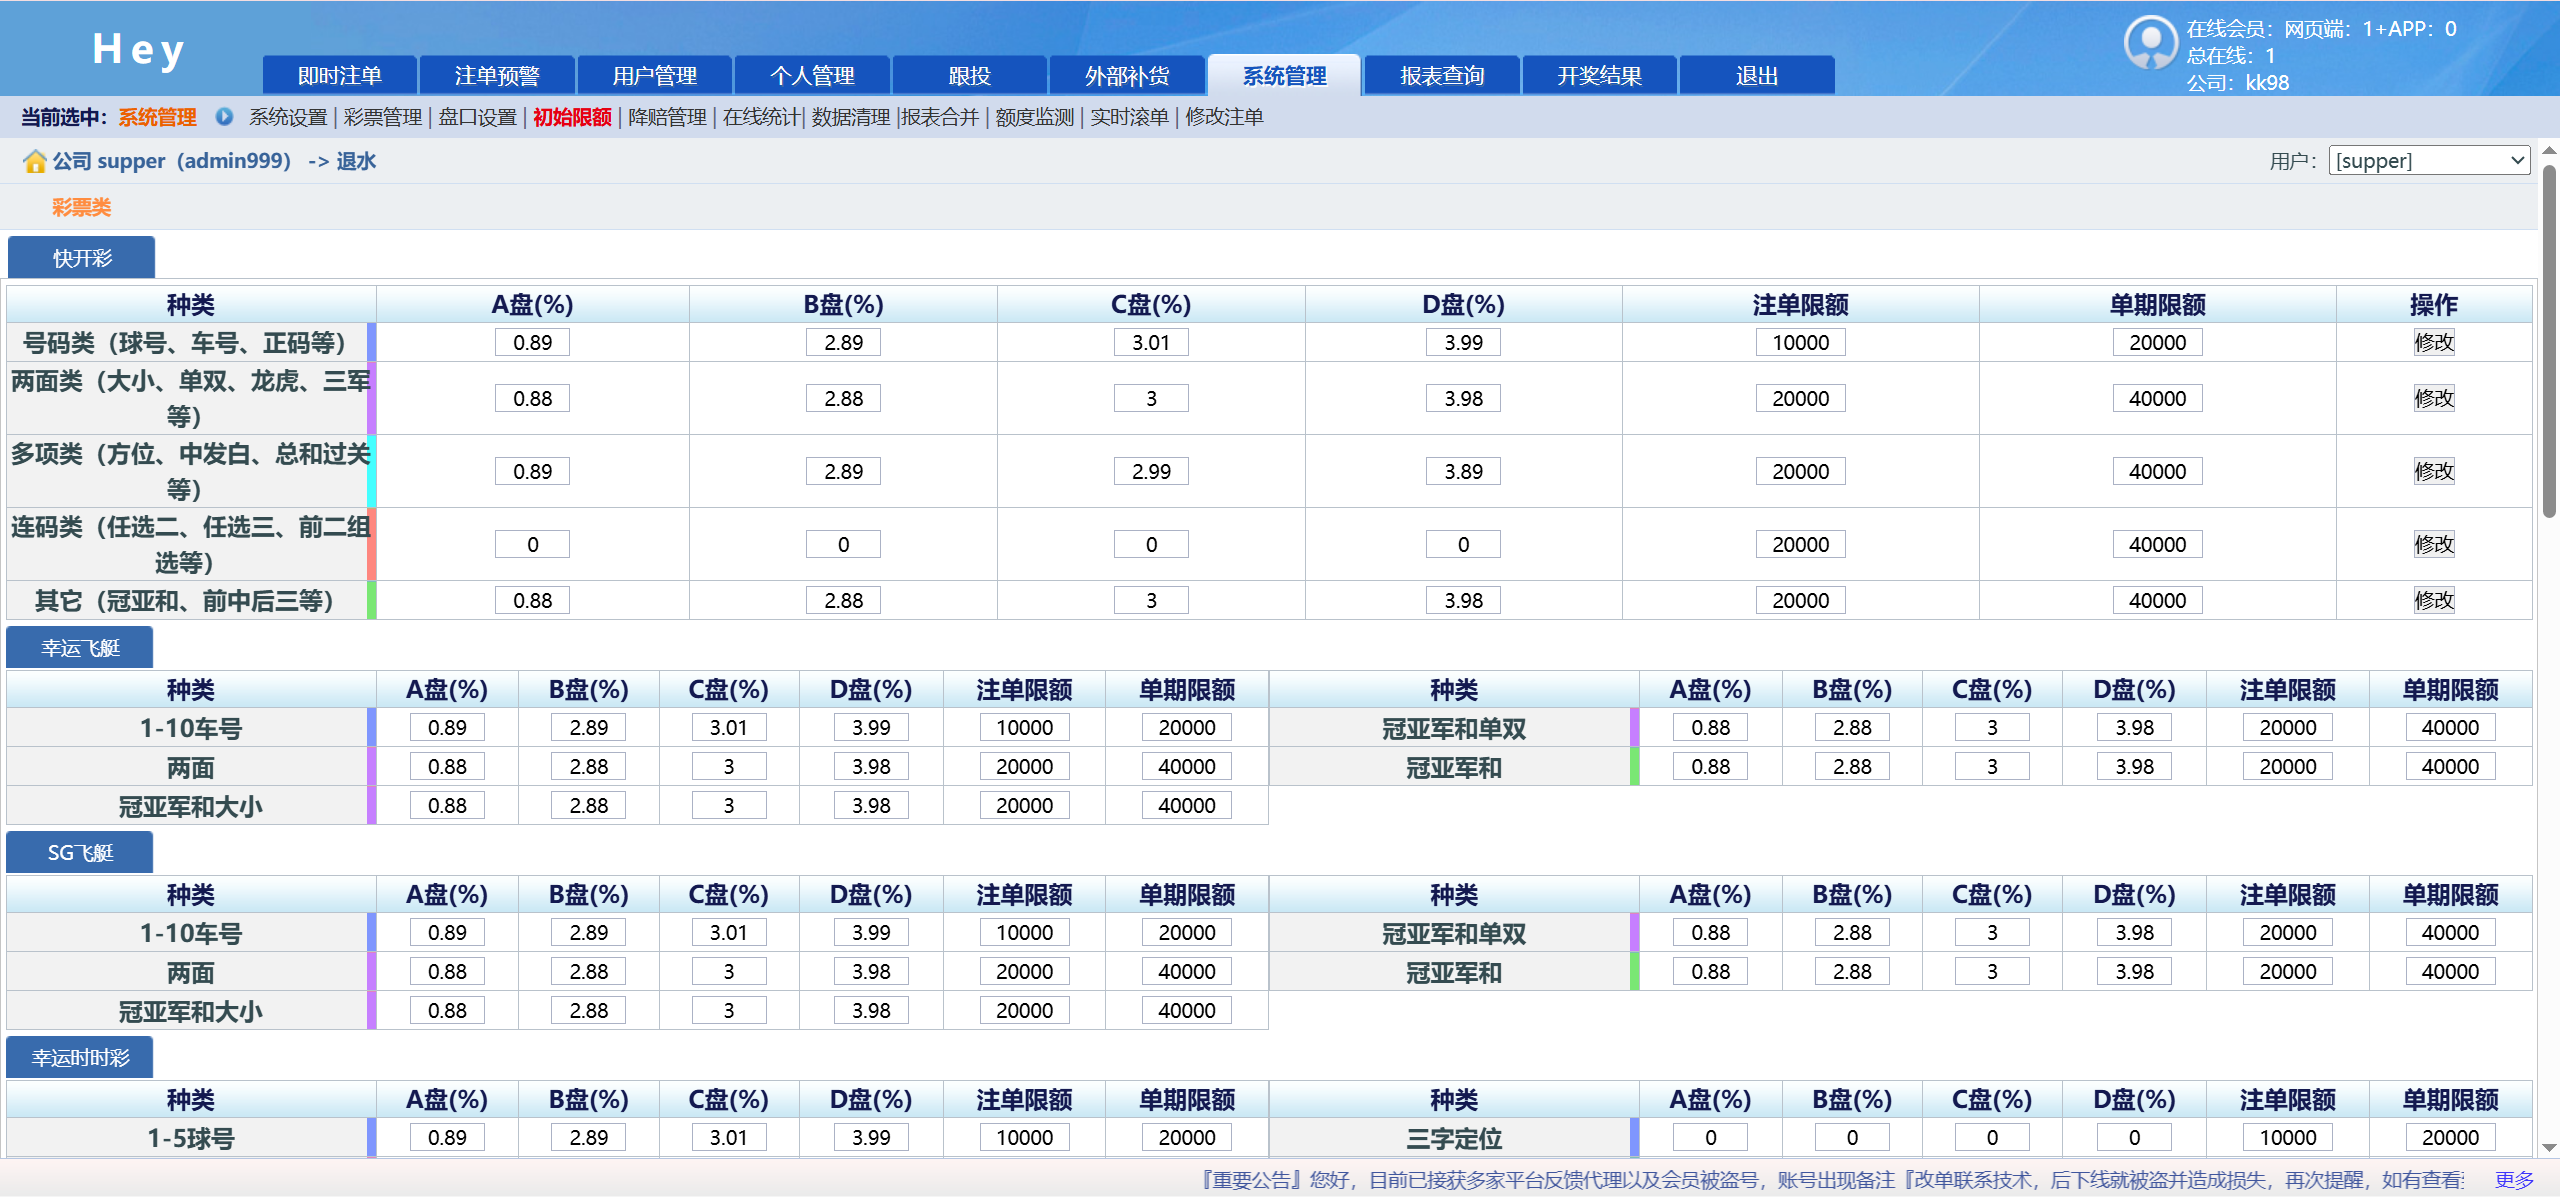2560x1199 pixels.
Task: Click the cyan color strip on 多项类 row
Action: coord(371,471)
